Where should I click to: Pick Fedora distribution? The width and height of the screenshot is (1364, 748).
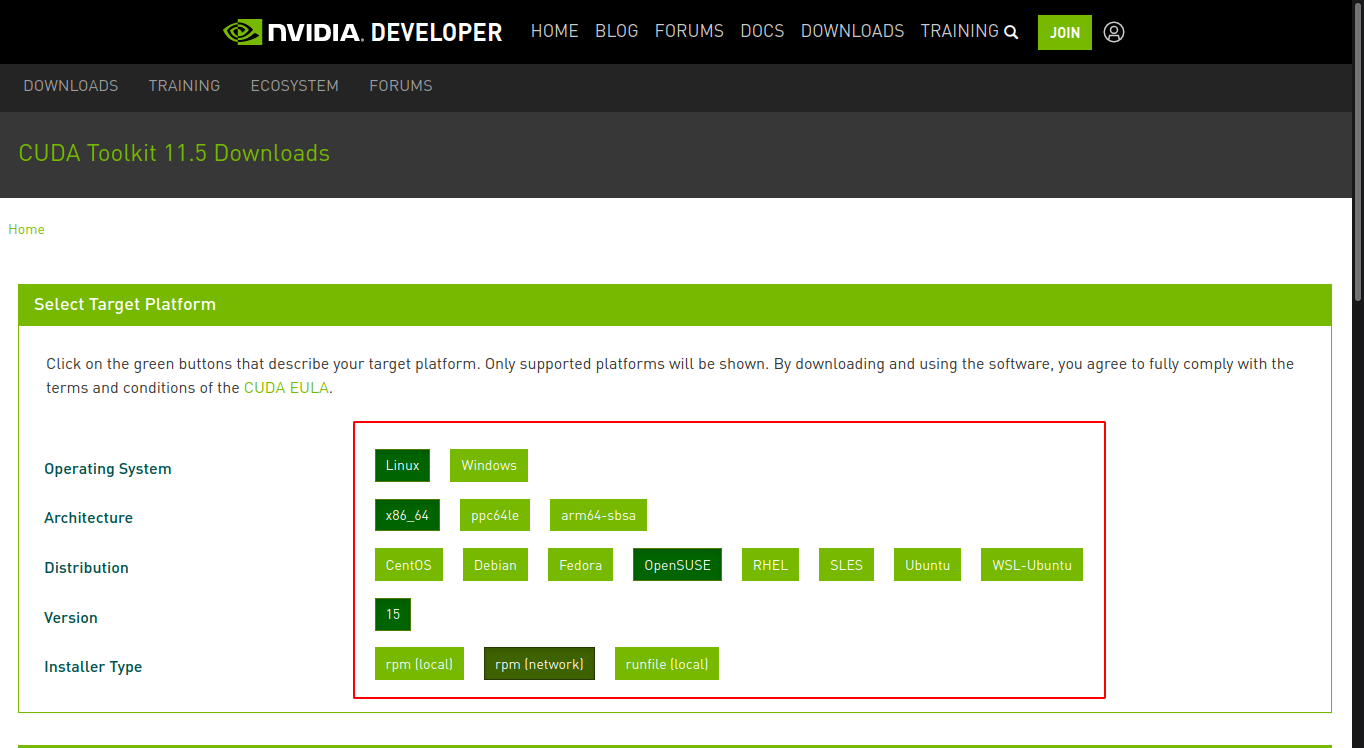[580, 565]
